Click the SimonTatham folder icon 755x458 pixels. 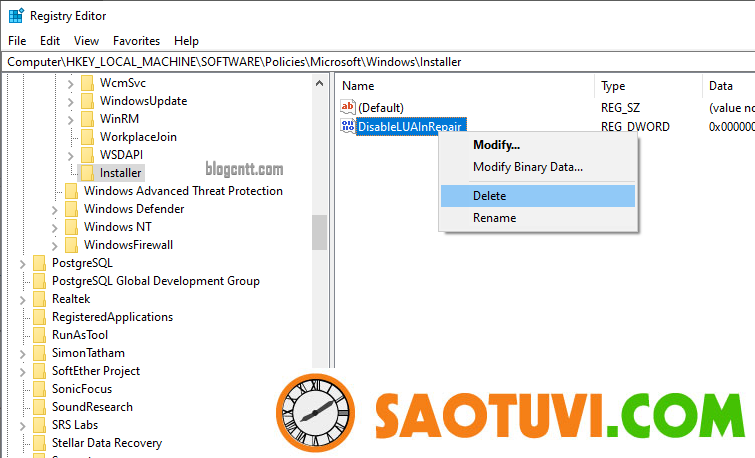39,353
